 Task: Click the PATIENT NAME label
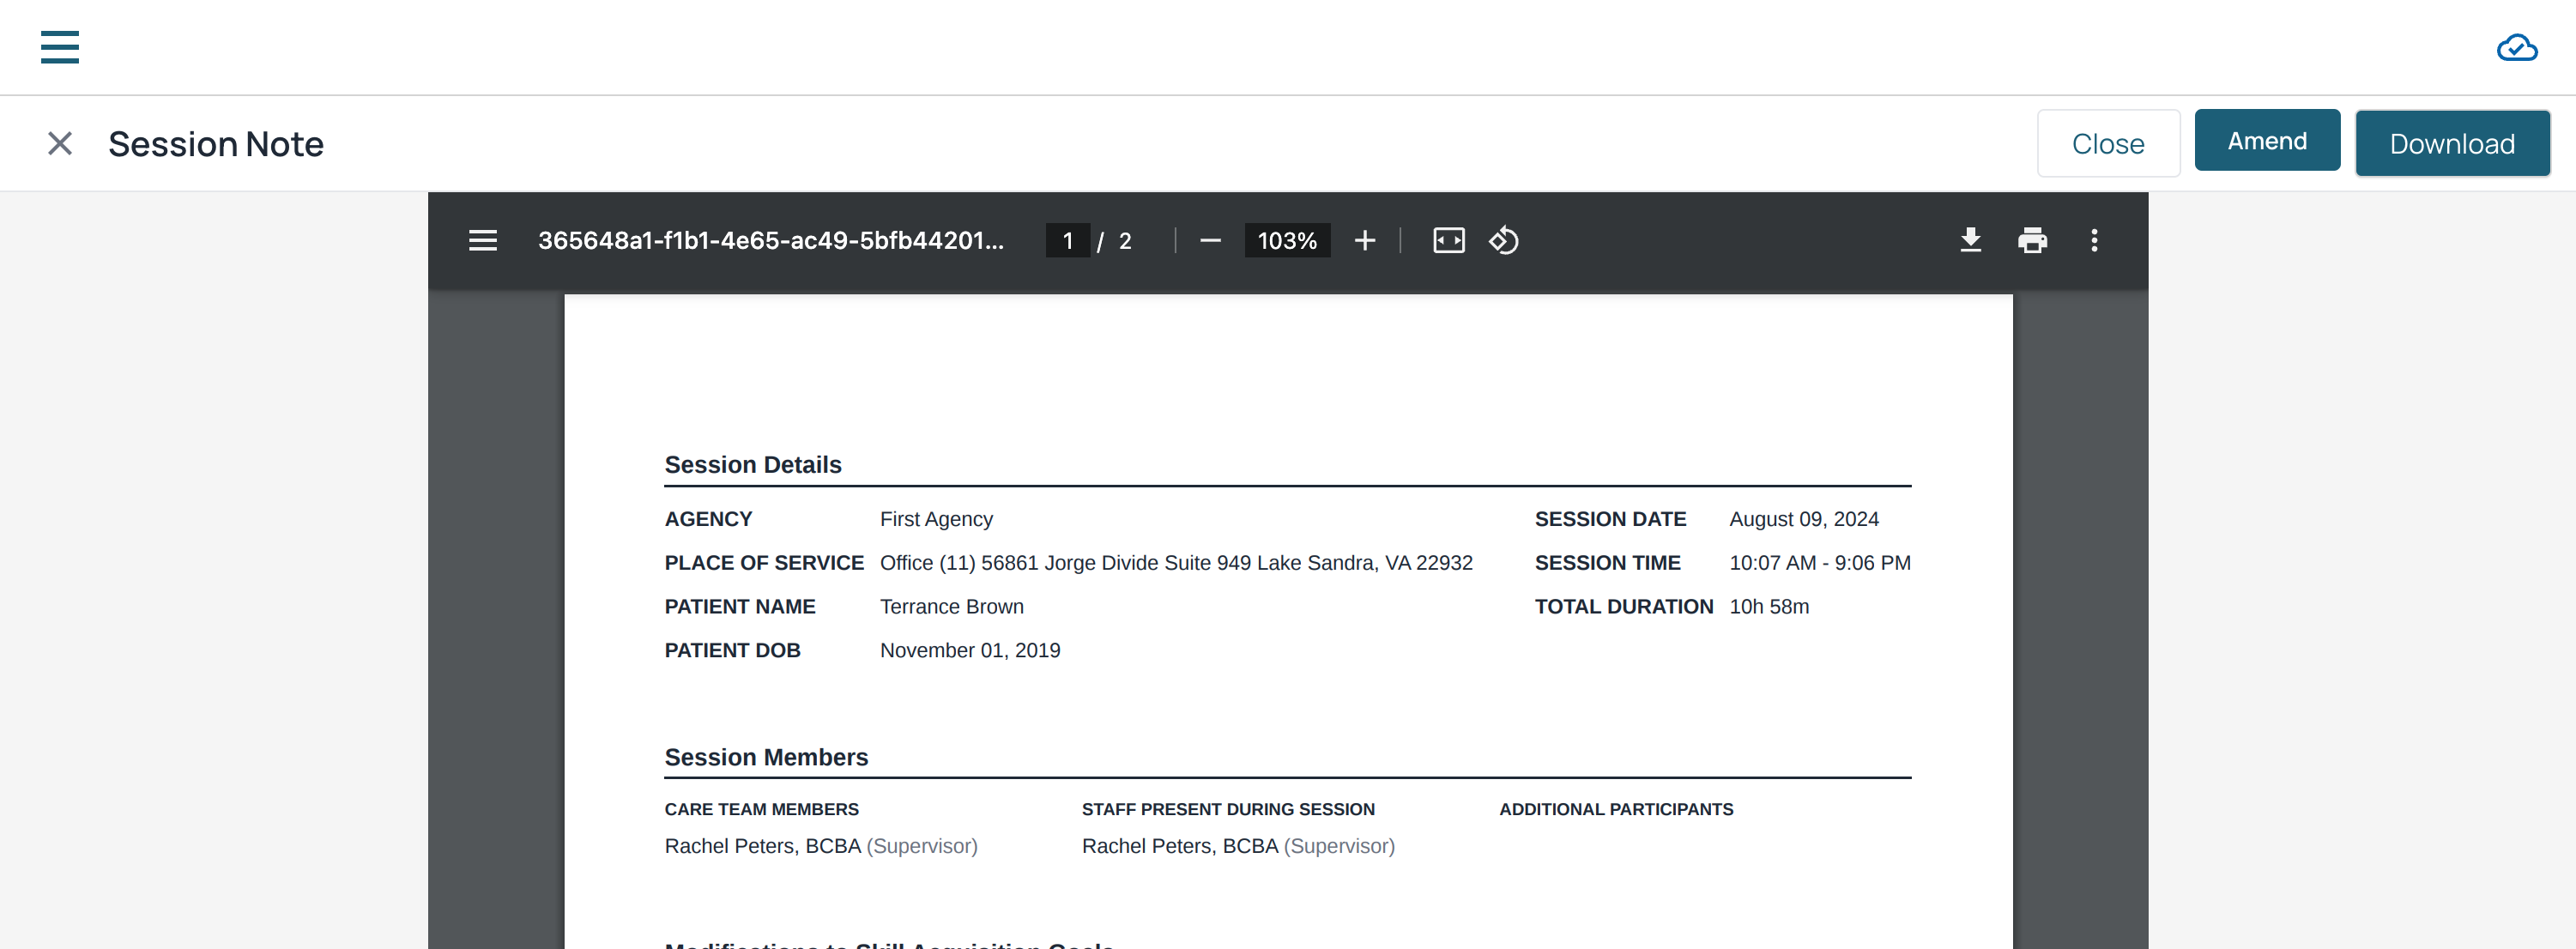coord(740,607)
